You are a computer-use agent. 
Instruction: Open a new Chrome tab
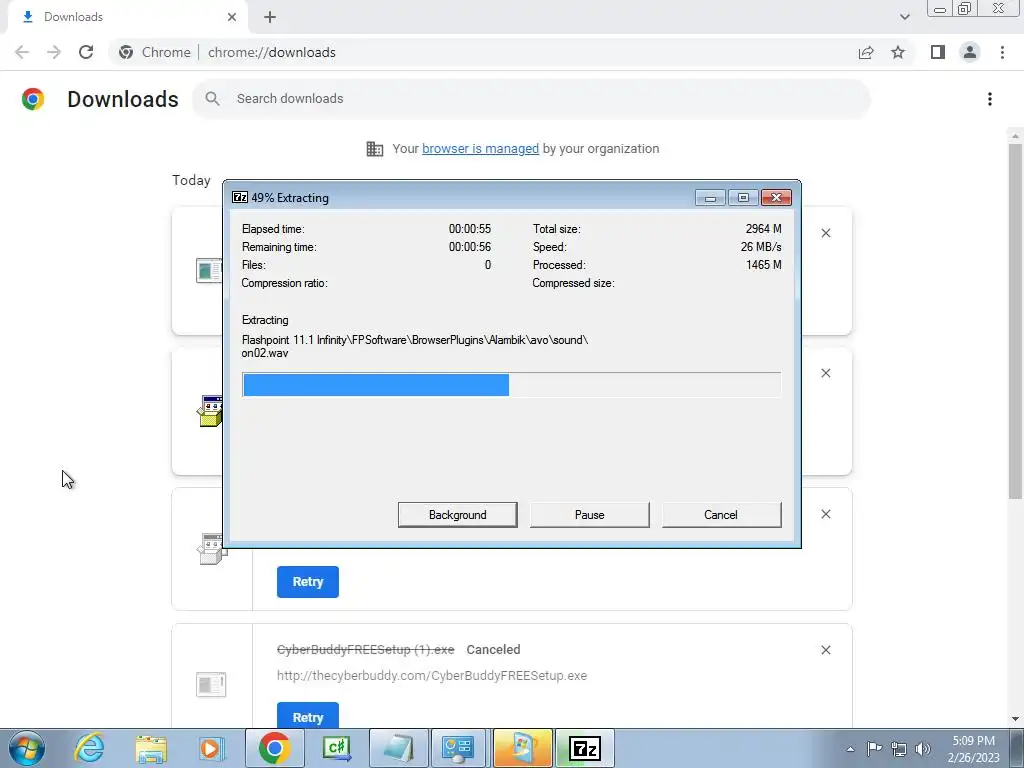pos(270,17)
